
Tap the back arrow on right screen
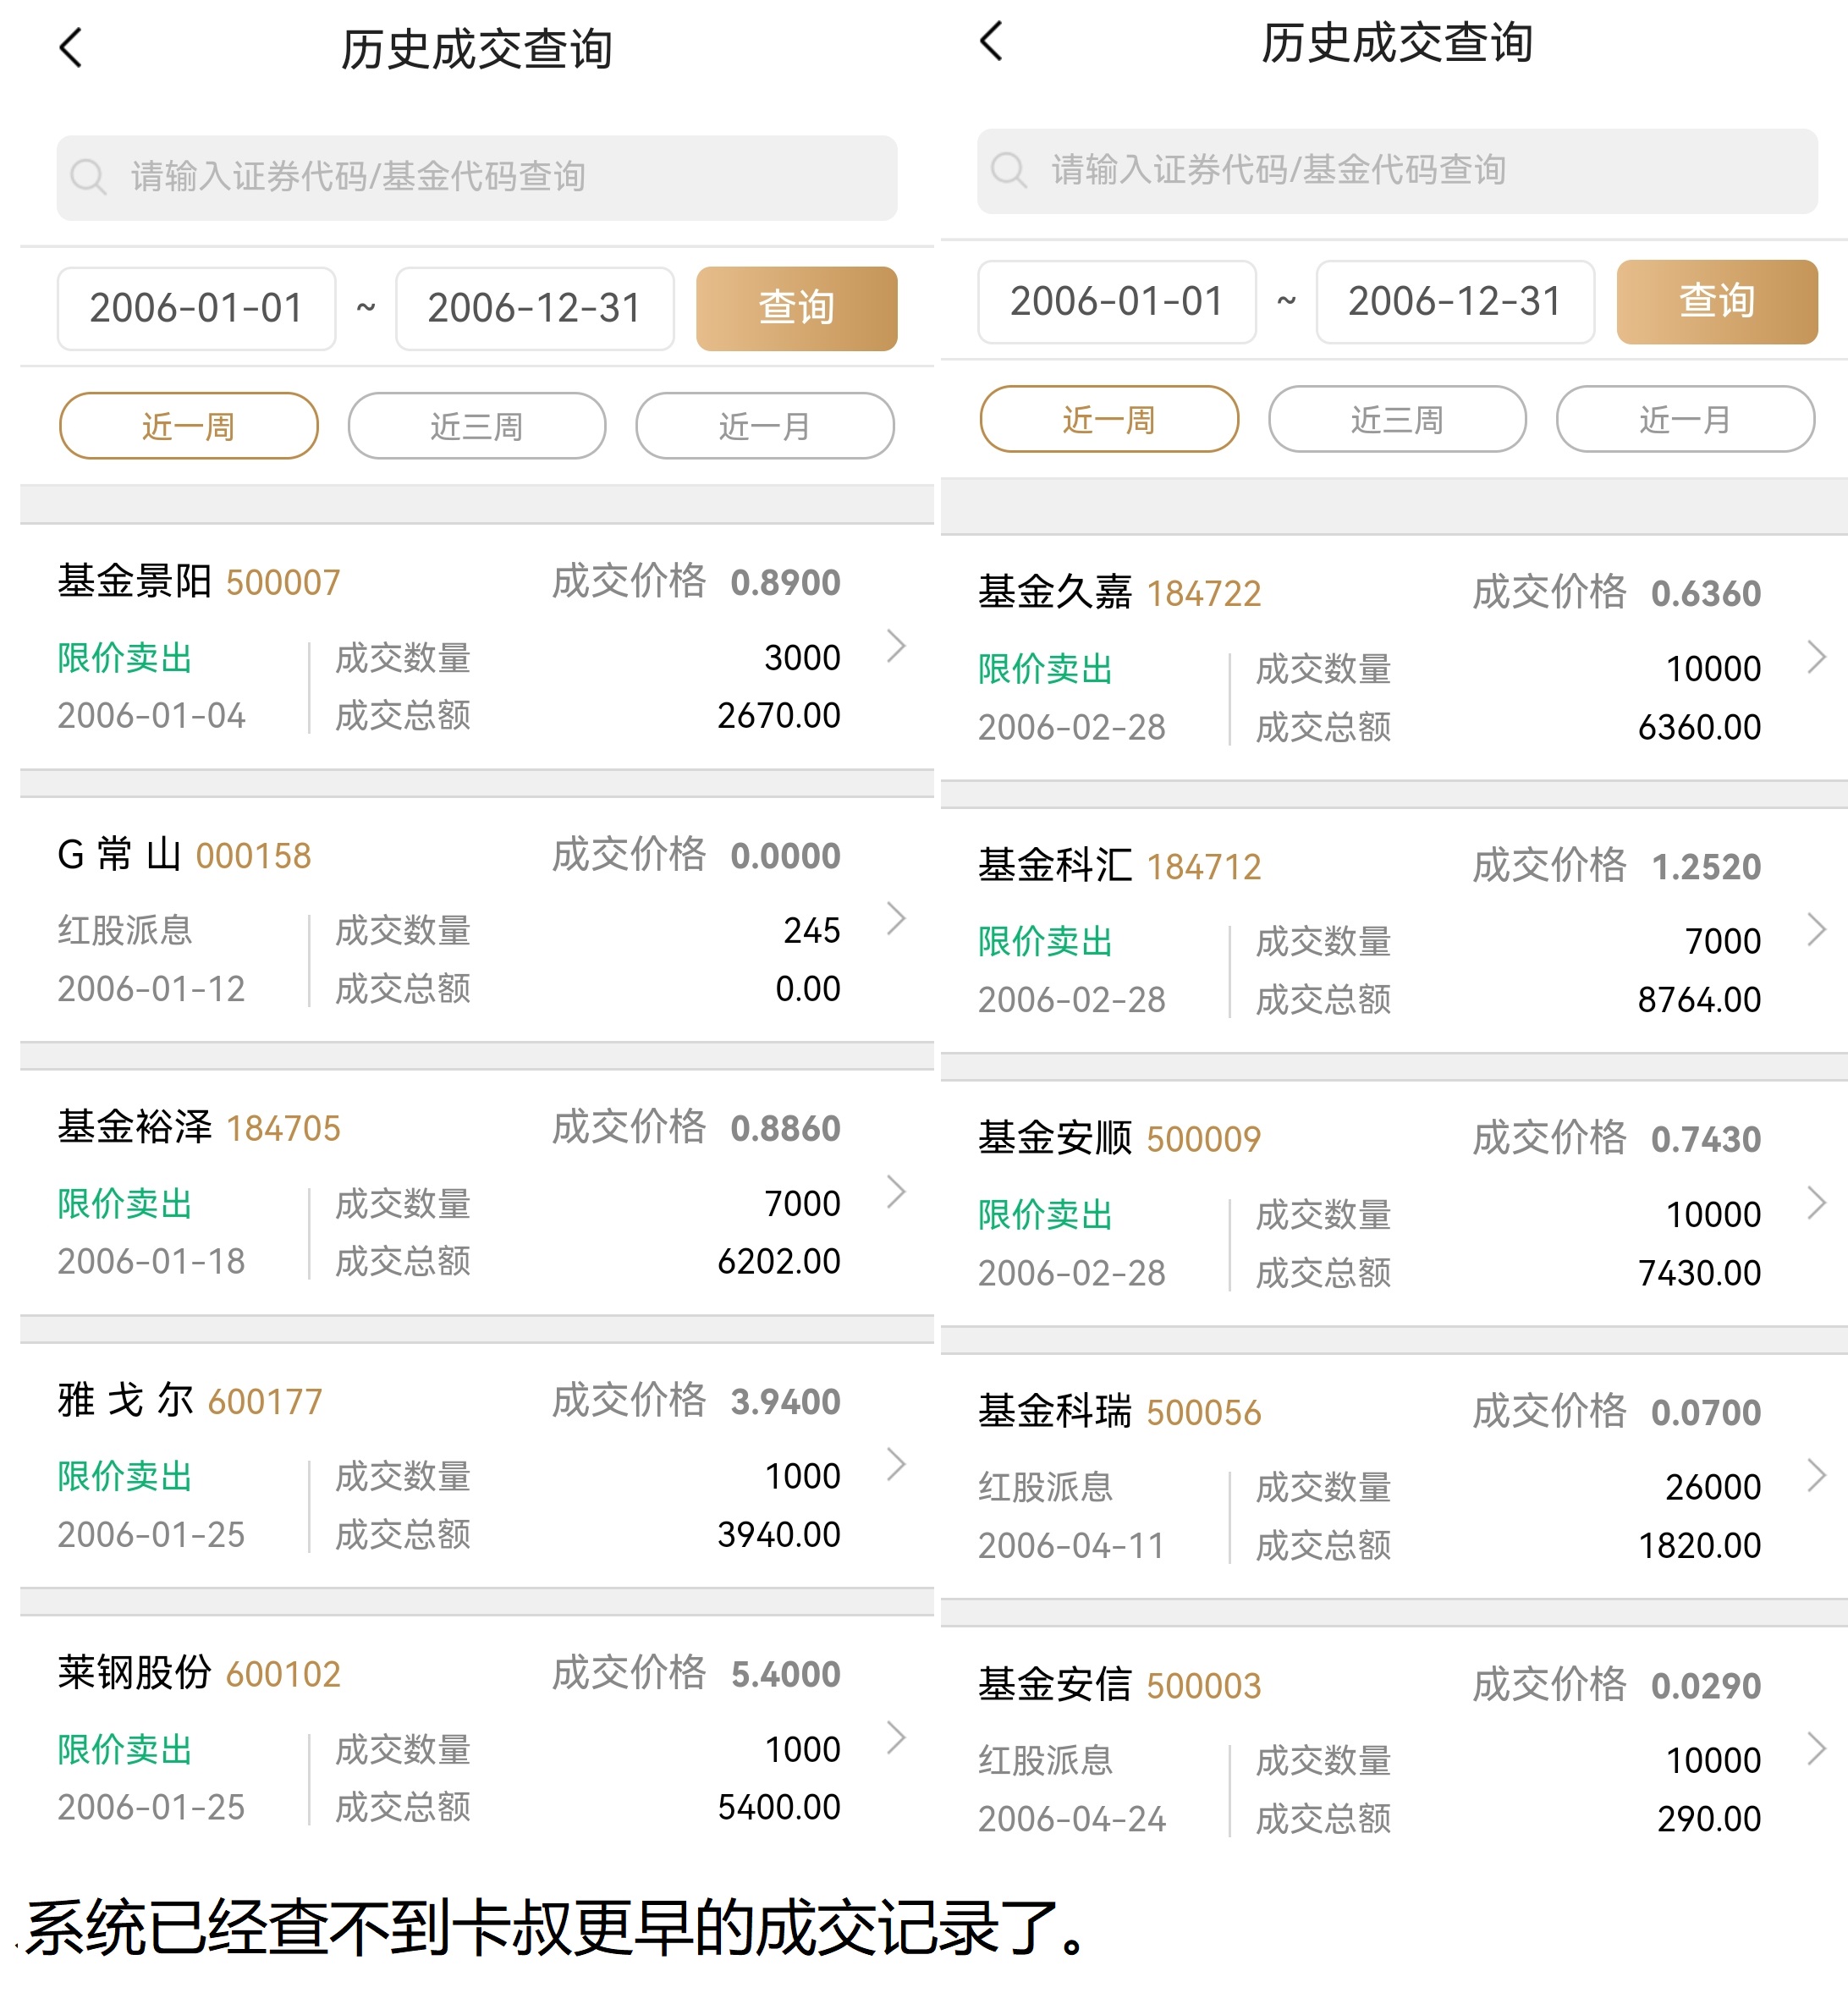click(990, 41)
